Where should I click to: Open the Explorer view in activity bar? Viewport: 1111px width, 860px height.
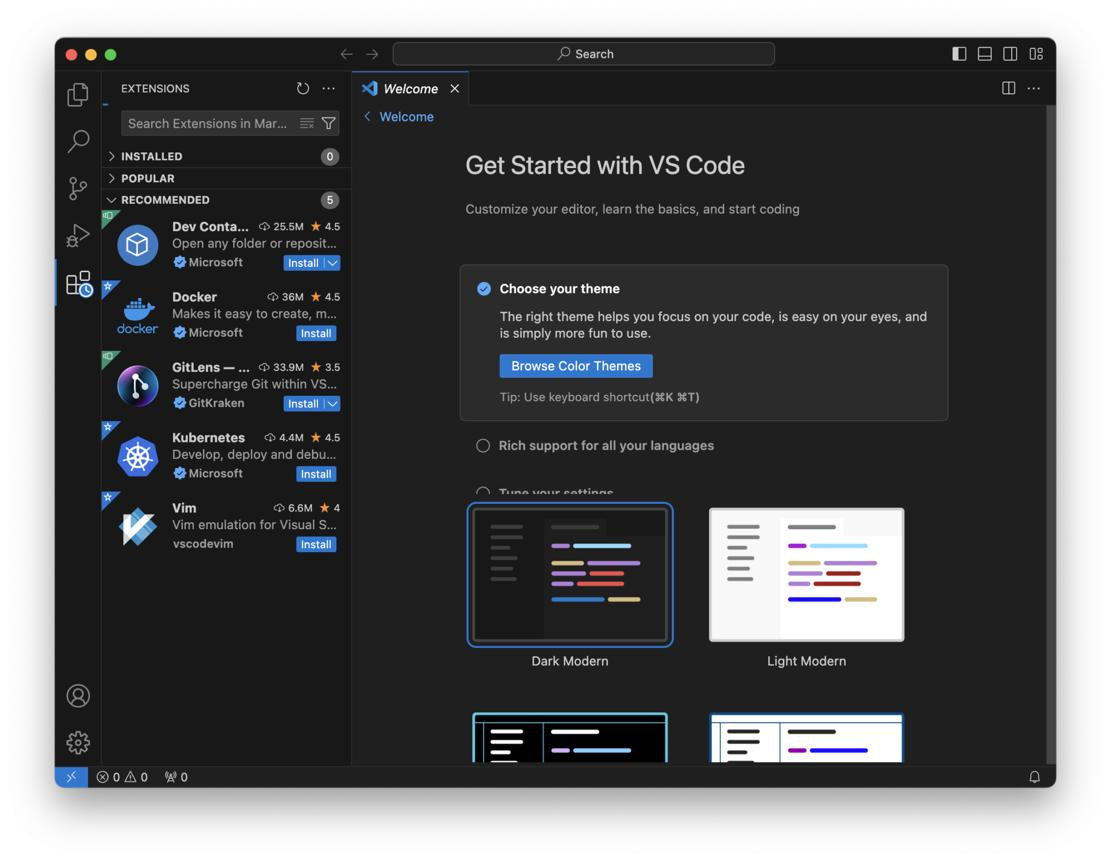[x=78, y=94]
